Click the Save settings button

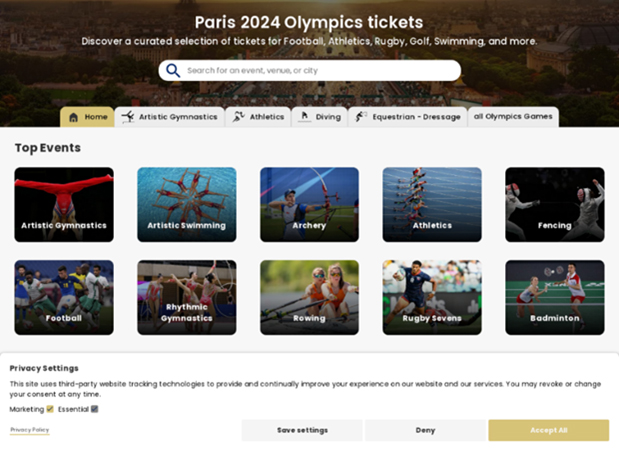click(x=302, y=430)
